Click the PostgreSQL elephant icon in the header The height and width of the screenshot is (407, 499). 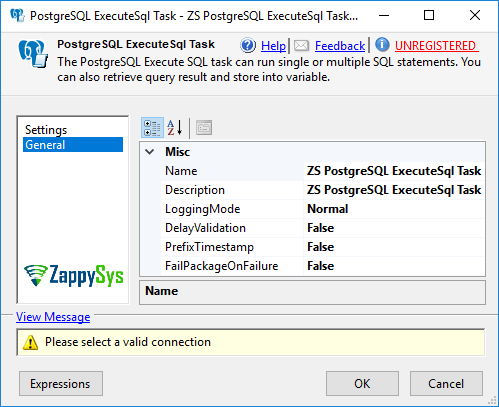(33, 54)
